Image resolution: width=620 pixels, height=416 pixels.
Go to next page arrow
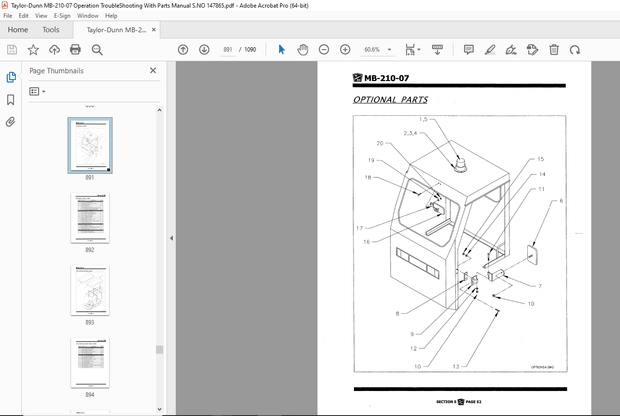tap(204, 49)
